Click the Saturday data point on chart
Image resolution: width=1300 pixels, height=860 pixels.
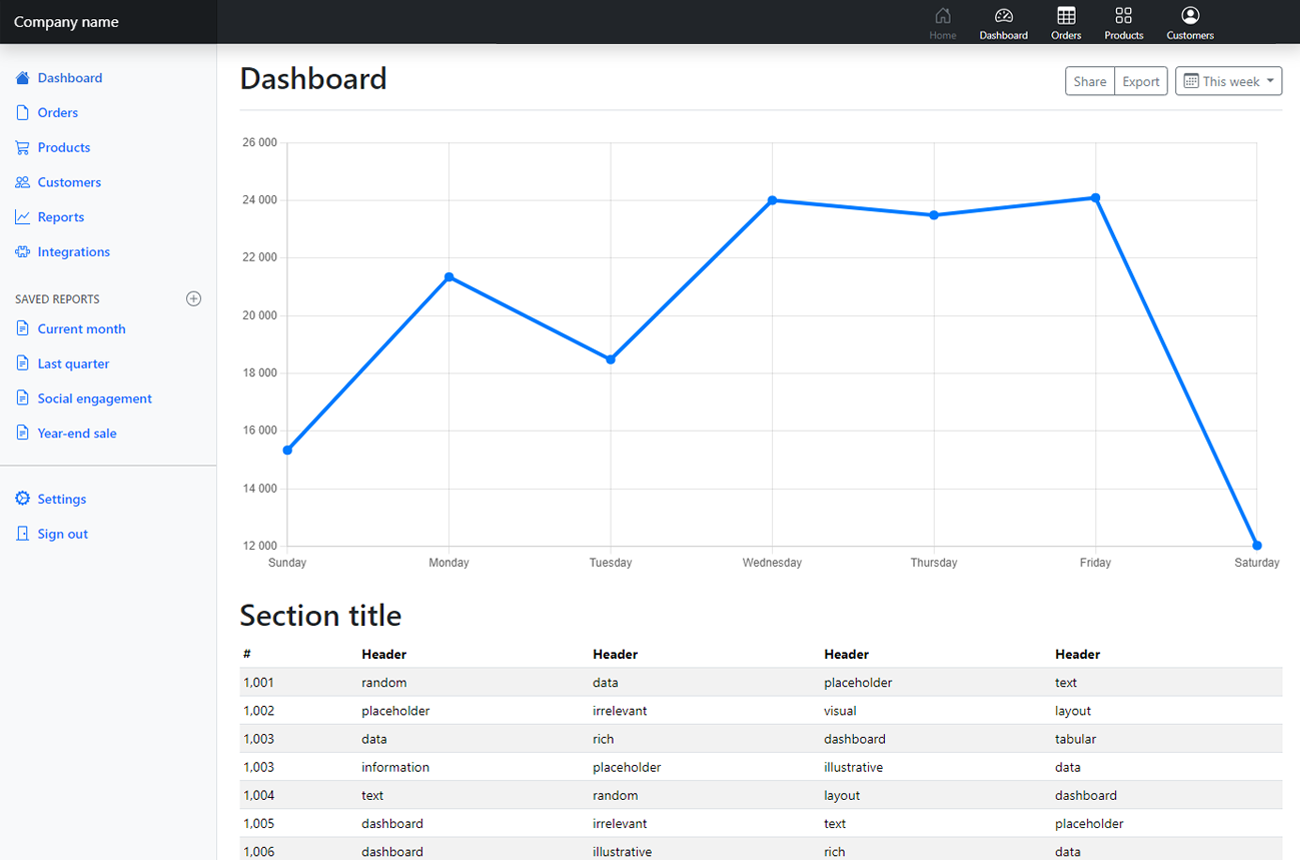point(1257,545)
